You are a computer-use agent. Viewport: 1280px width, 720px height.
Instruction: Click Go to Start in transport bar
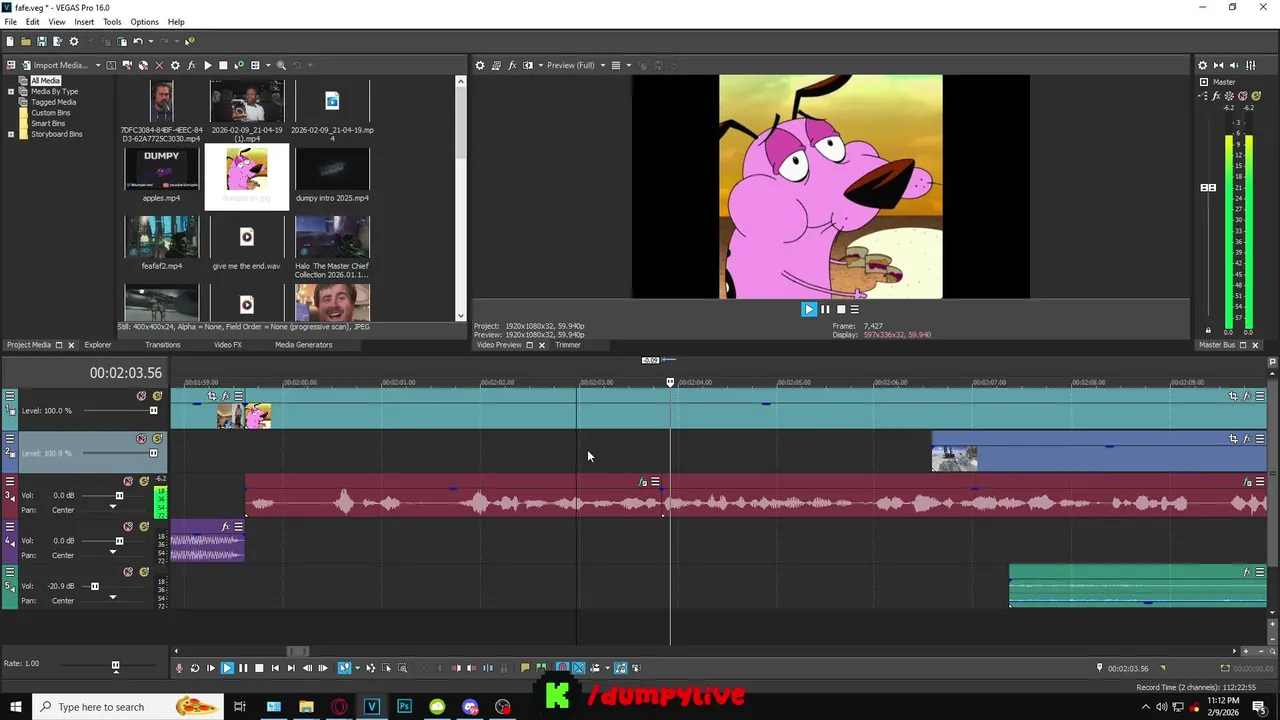[x=275, y=668]
